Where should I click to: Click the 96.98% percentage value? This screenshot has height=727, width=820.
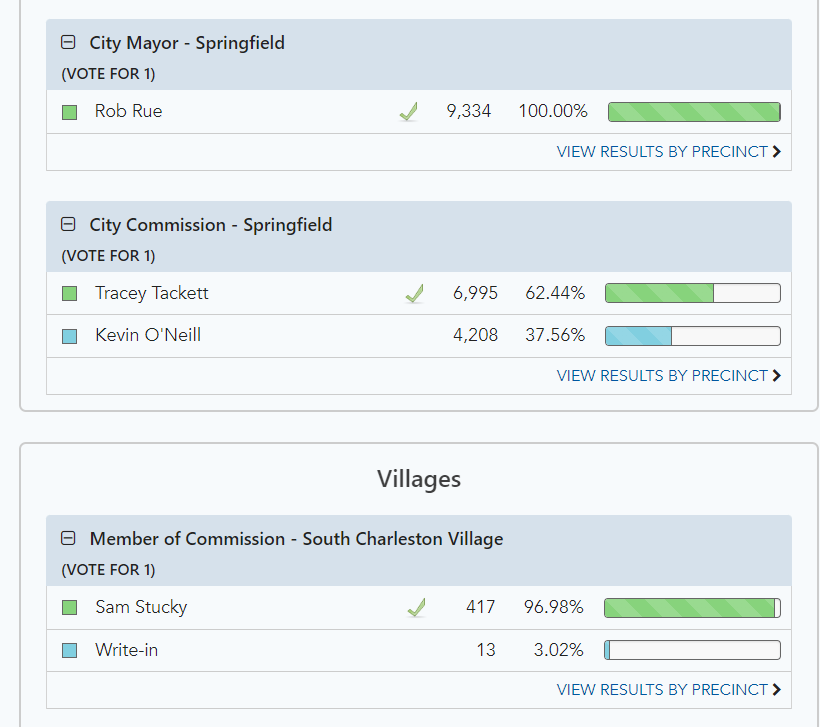[x=554, y=607]
